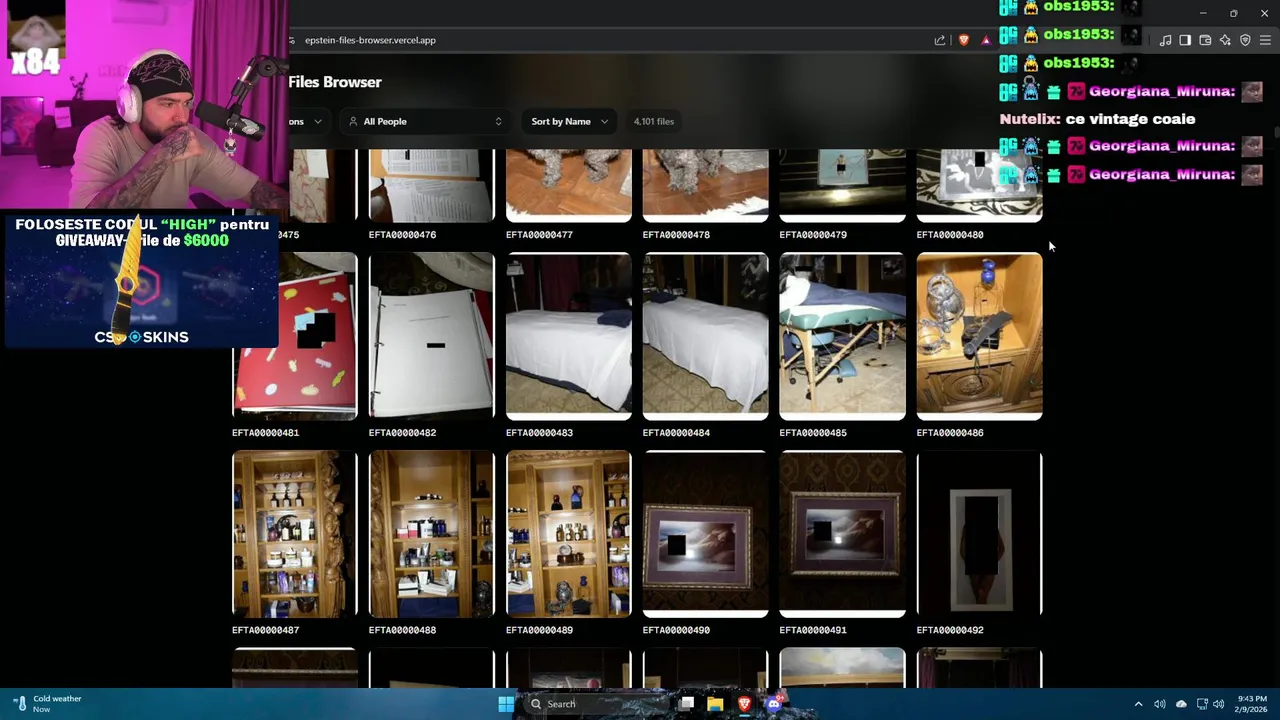Image resolution: width=1280 pixels, height=720 pixels.
Task: Click the EFTA00000483 file name label
Action: (539, 433)
